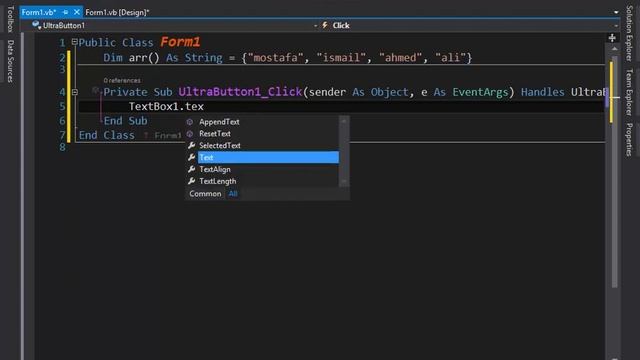Click the ResetText method icon
The image size is (640, 360).
click(190, 133)
